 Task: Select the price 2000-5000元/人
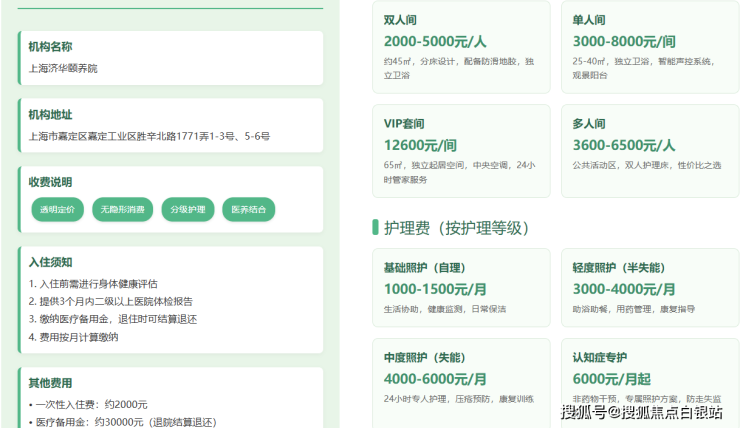point(435,42)
